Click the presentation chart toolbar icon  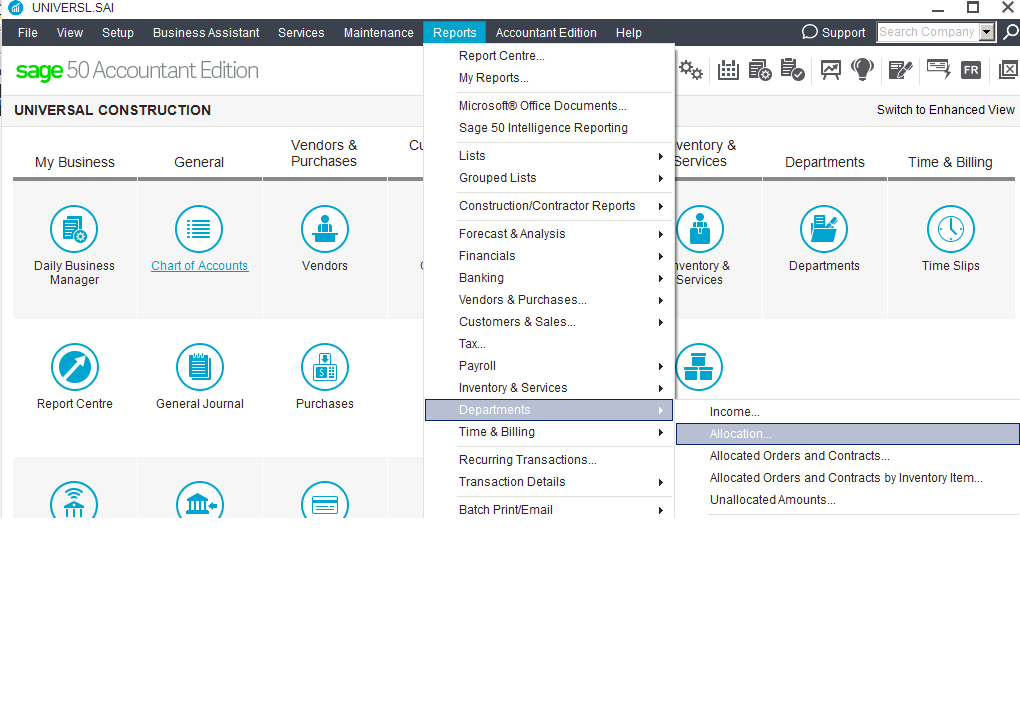[x=831, y=70]
